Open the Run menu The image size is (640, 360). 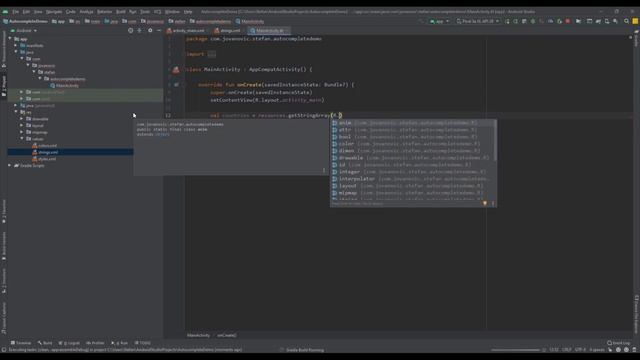133,12
